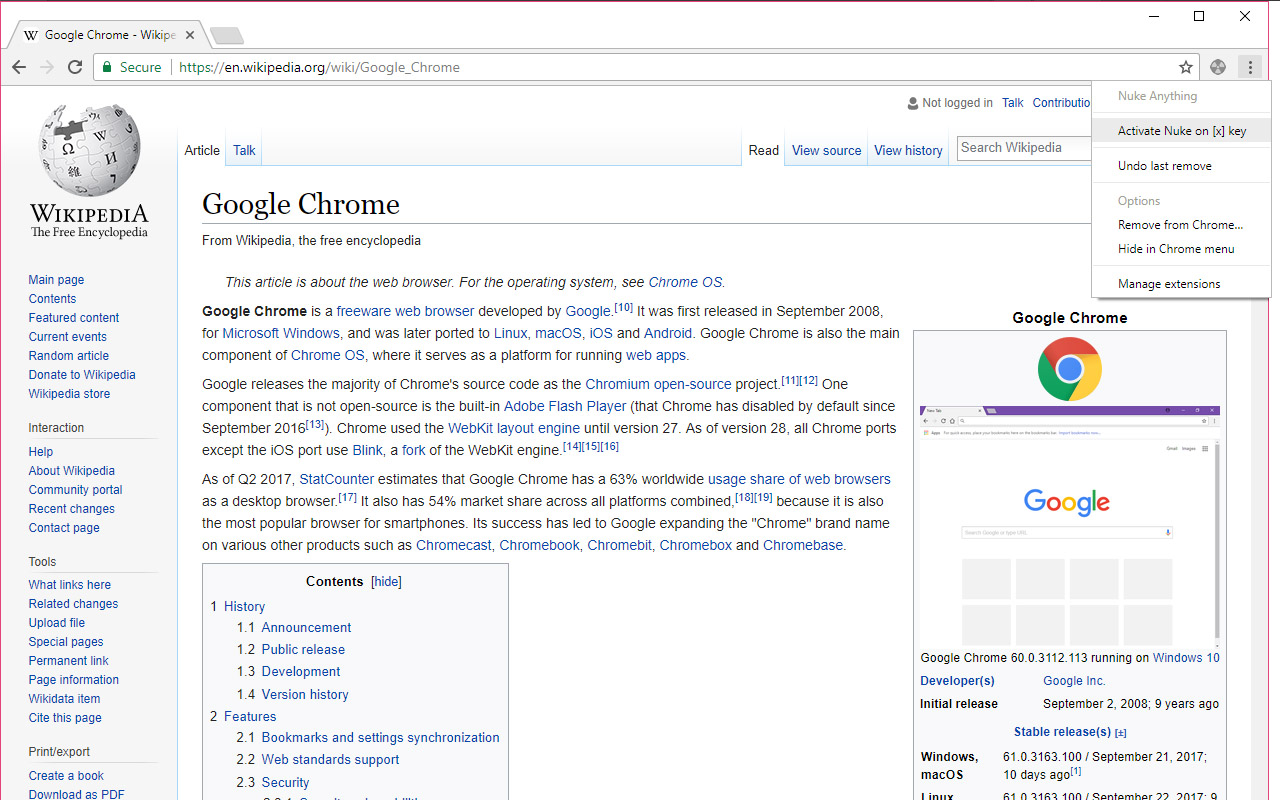Choose Undo last remove in the menu
The image size is (1280, 800).
1164,166
